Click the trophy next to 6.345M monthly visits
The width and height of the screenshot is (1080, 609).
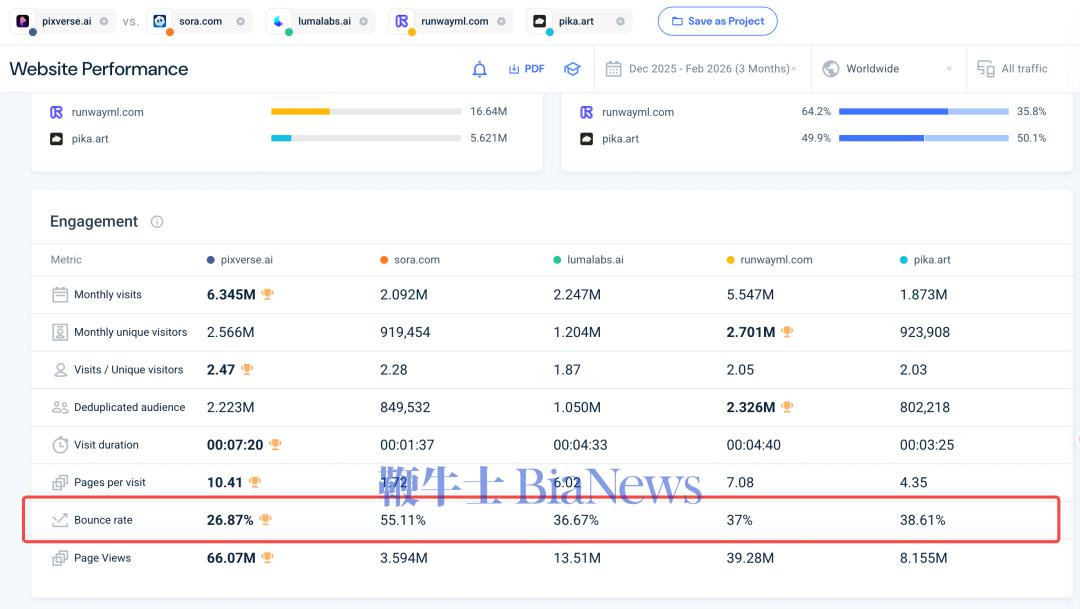267,295
